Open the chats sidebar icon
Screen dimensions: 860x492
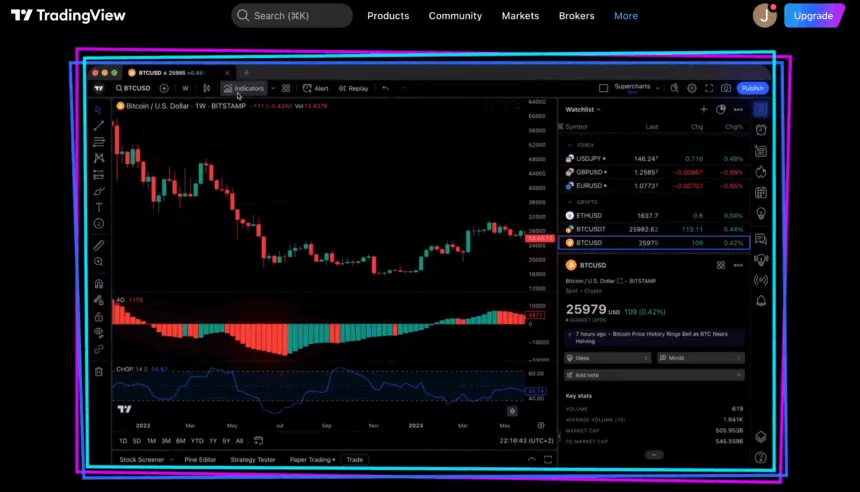(x=761, y=239)
